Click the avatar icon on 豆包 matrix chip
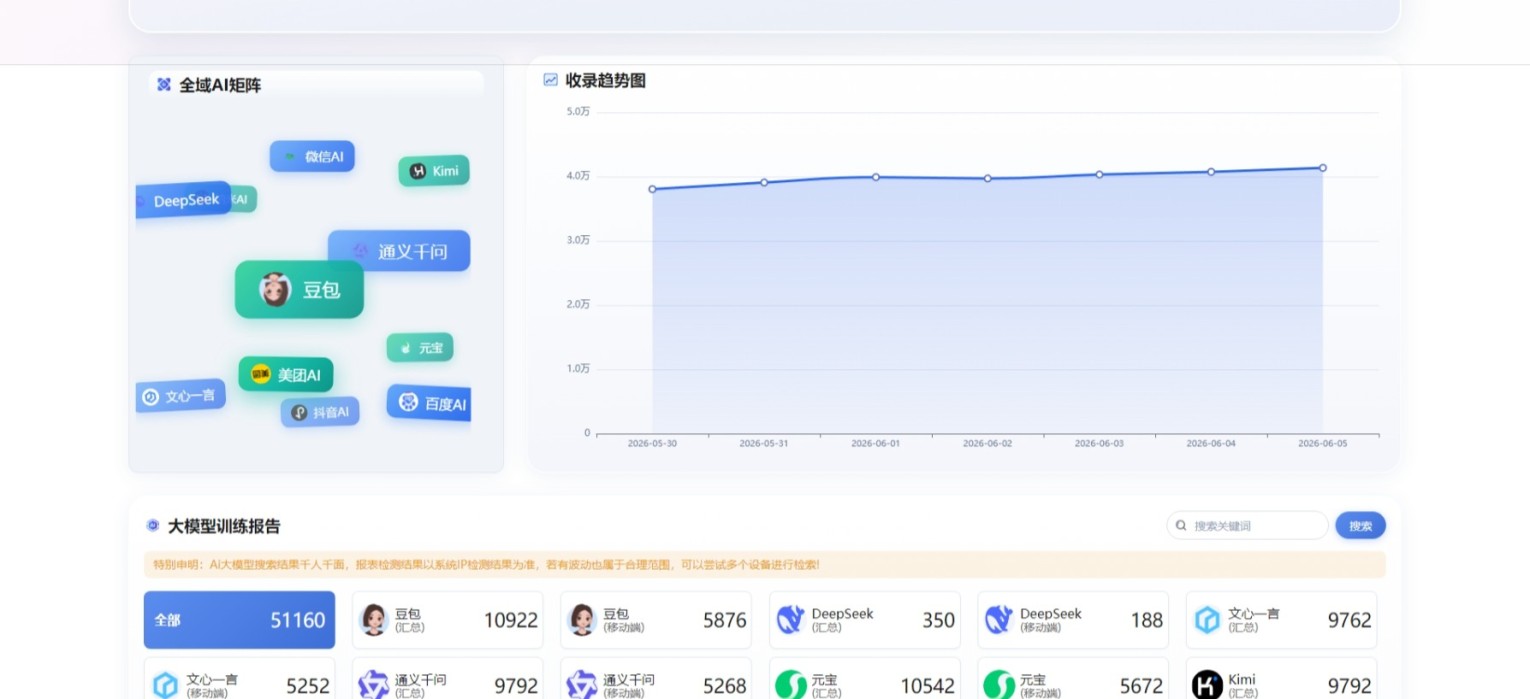The height and width of the screenshot is (699, 1530). pyautogui.click(x=275, y=289)
